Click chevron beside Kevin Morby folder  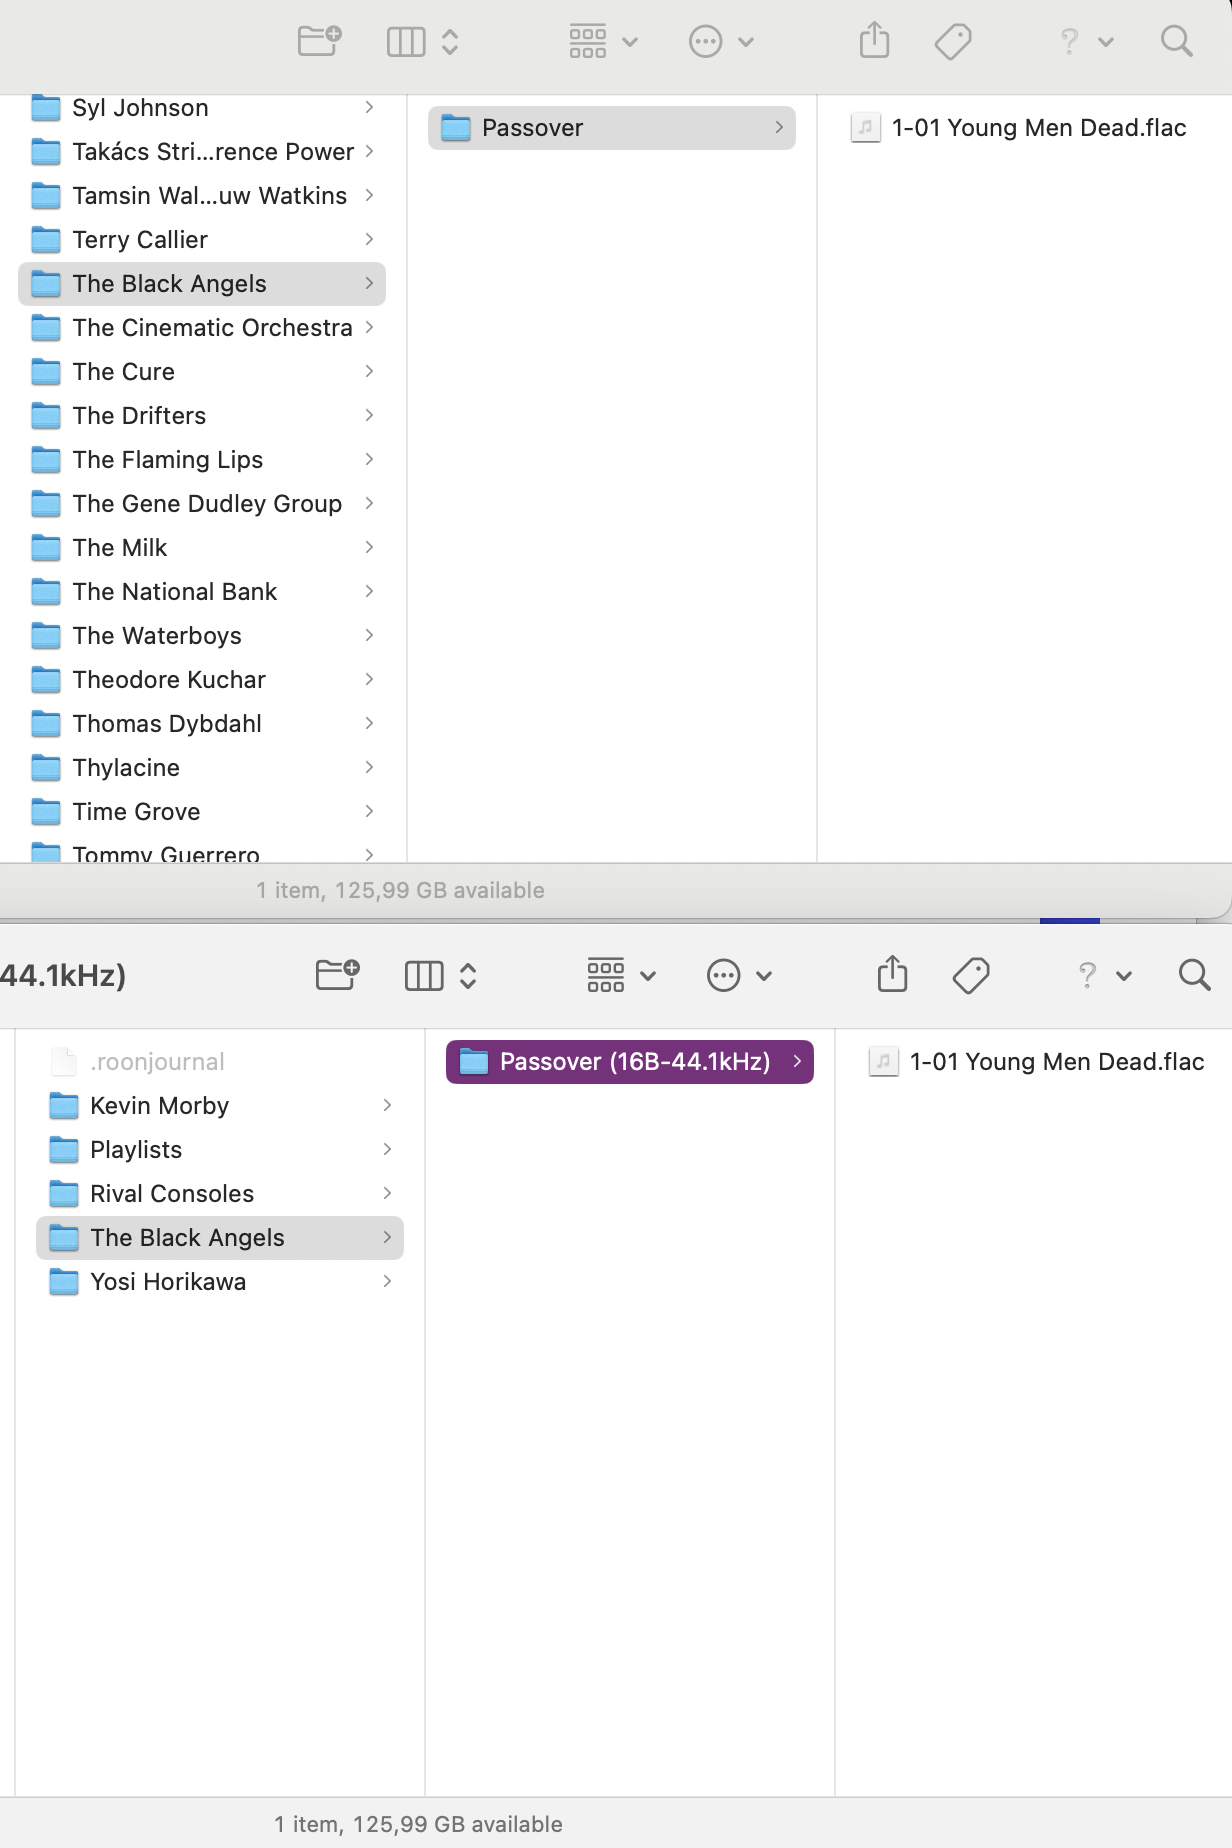pos(387,1106)
